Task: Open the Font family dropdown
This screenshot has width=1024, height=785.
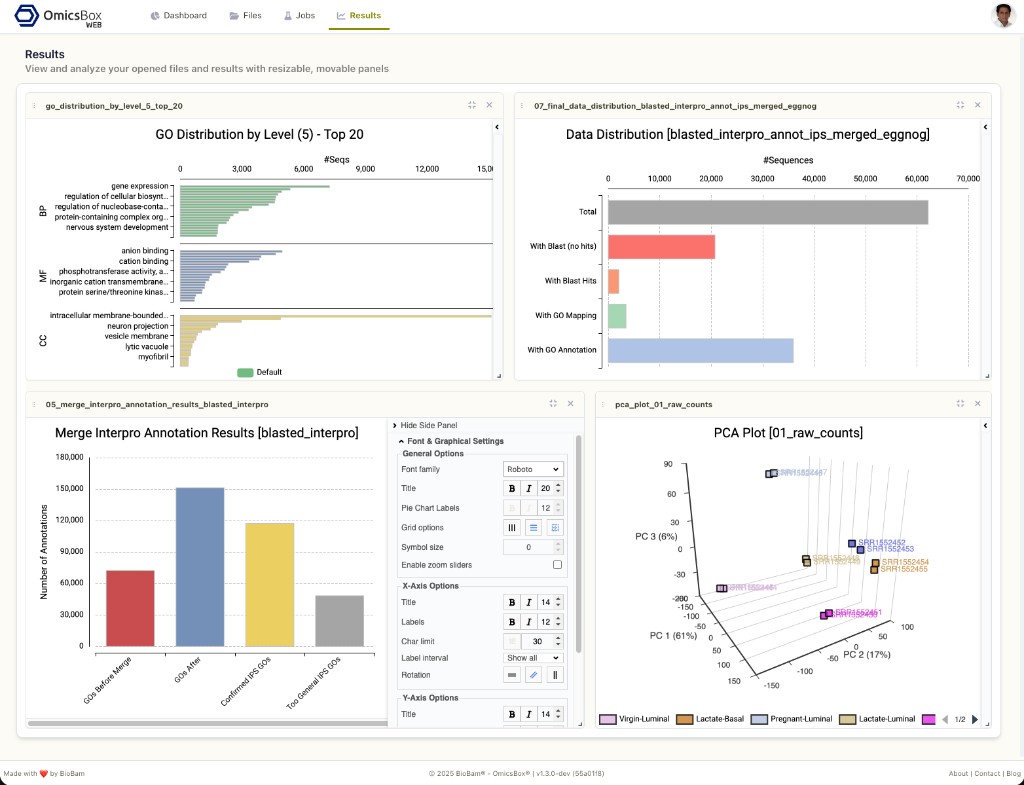Action: [x=533, y=469]
